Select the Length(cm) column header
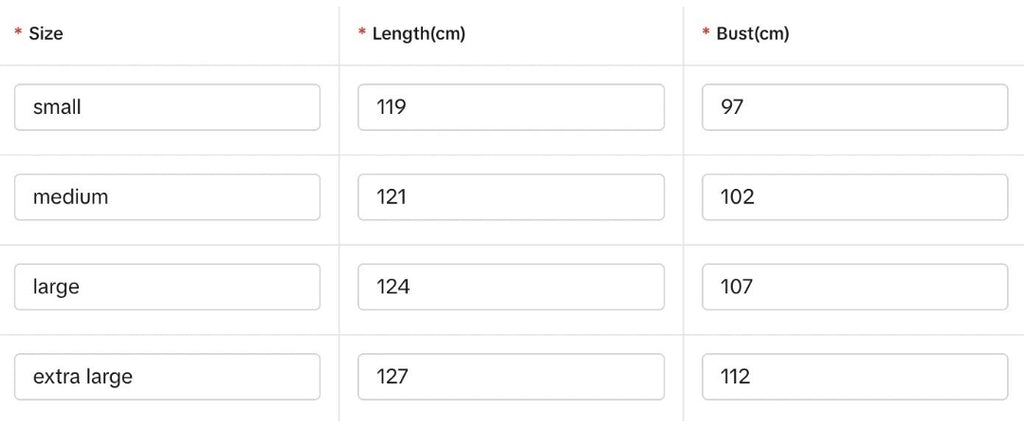 pos(419,34)
